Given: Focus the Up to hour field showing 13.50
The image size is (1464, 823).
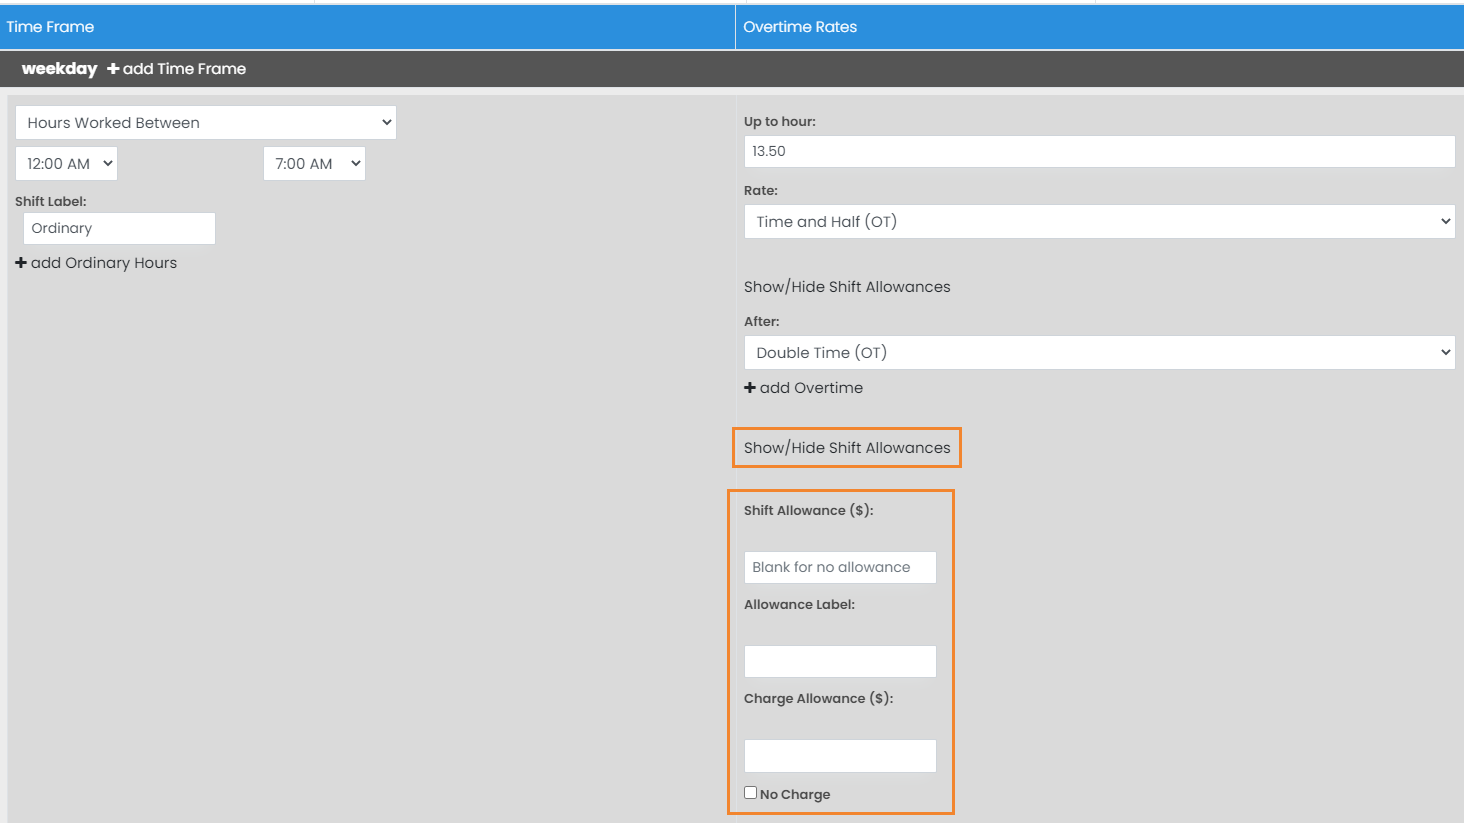Looking at the screenshot, I should pos(1099,151).
